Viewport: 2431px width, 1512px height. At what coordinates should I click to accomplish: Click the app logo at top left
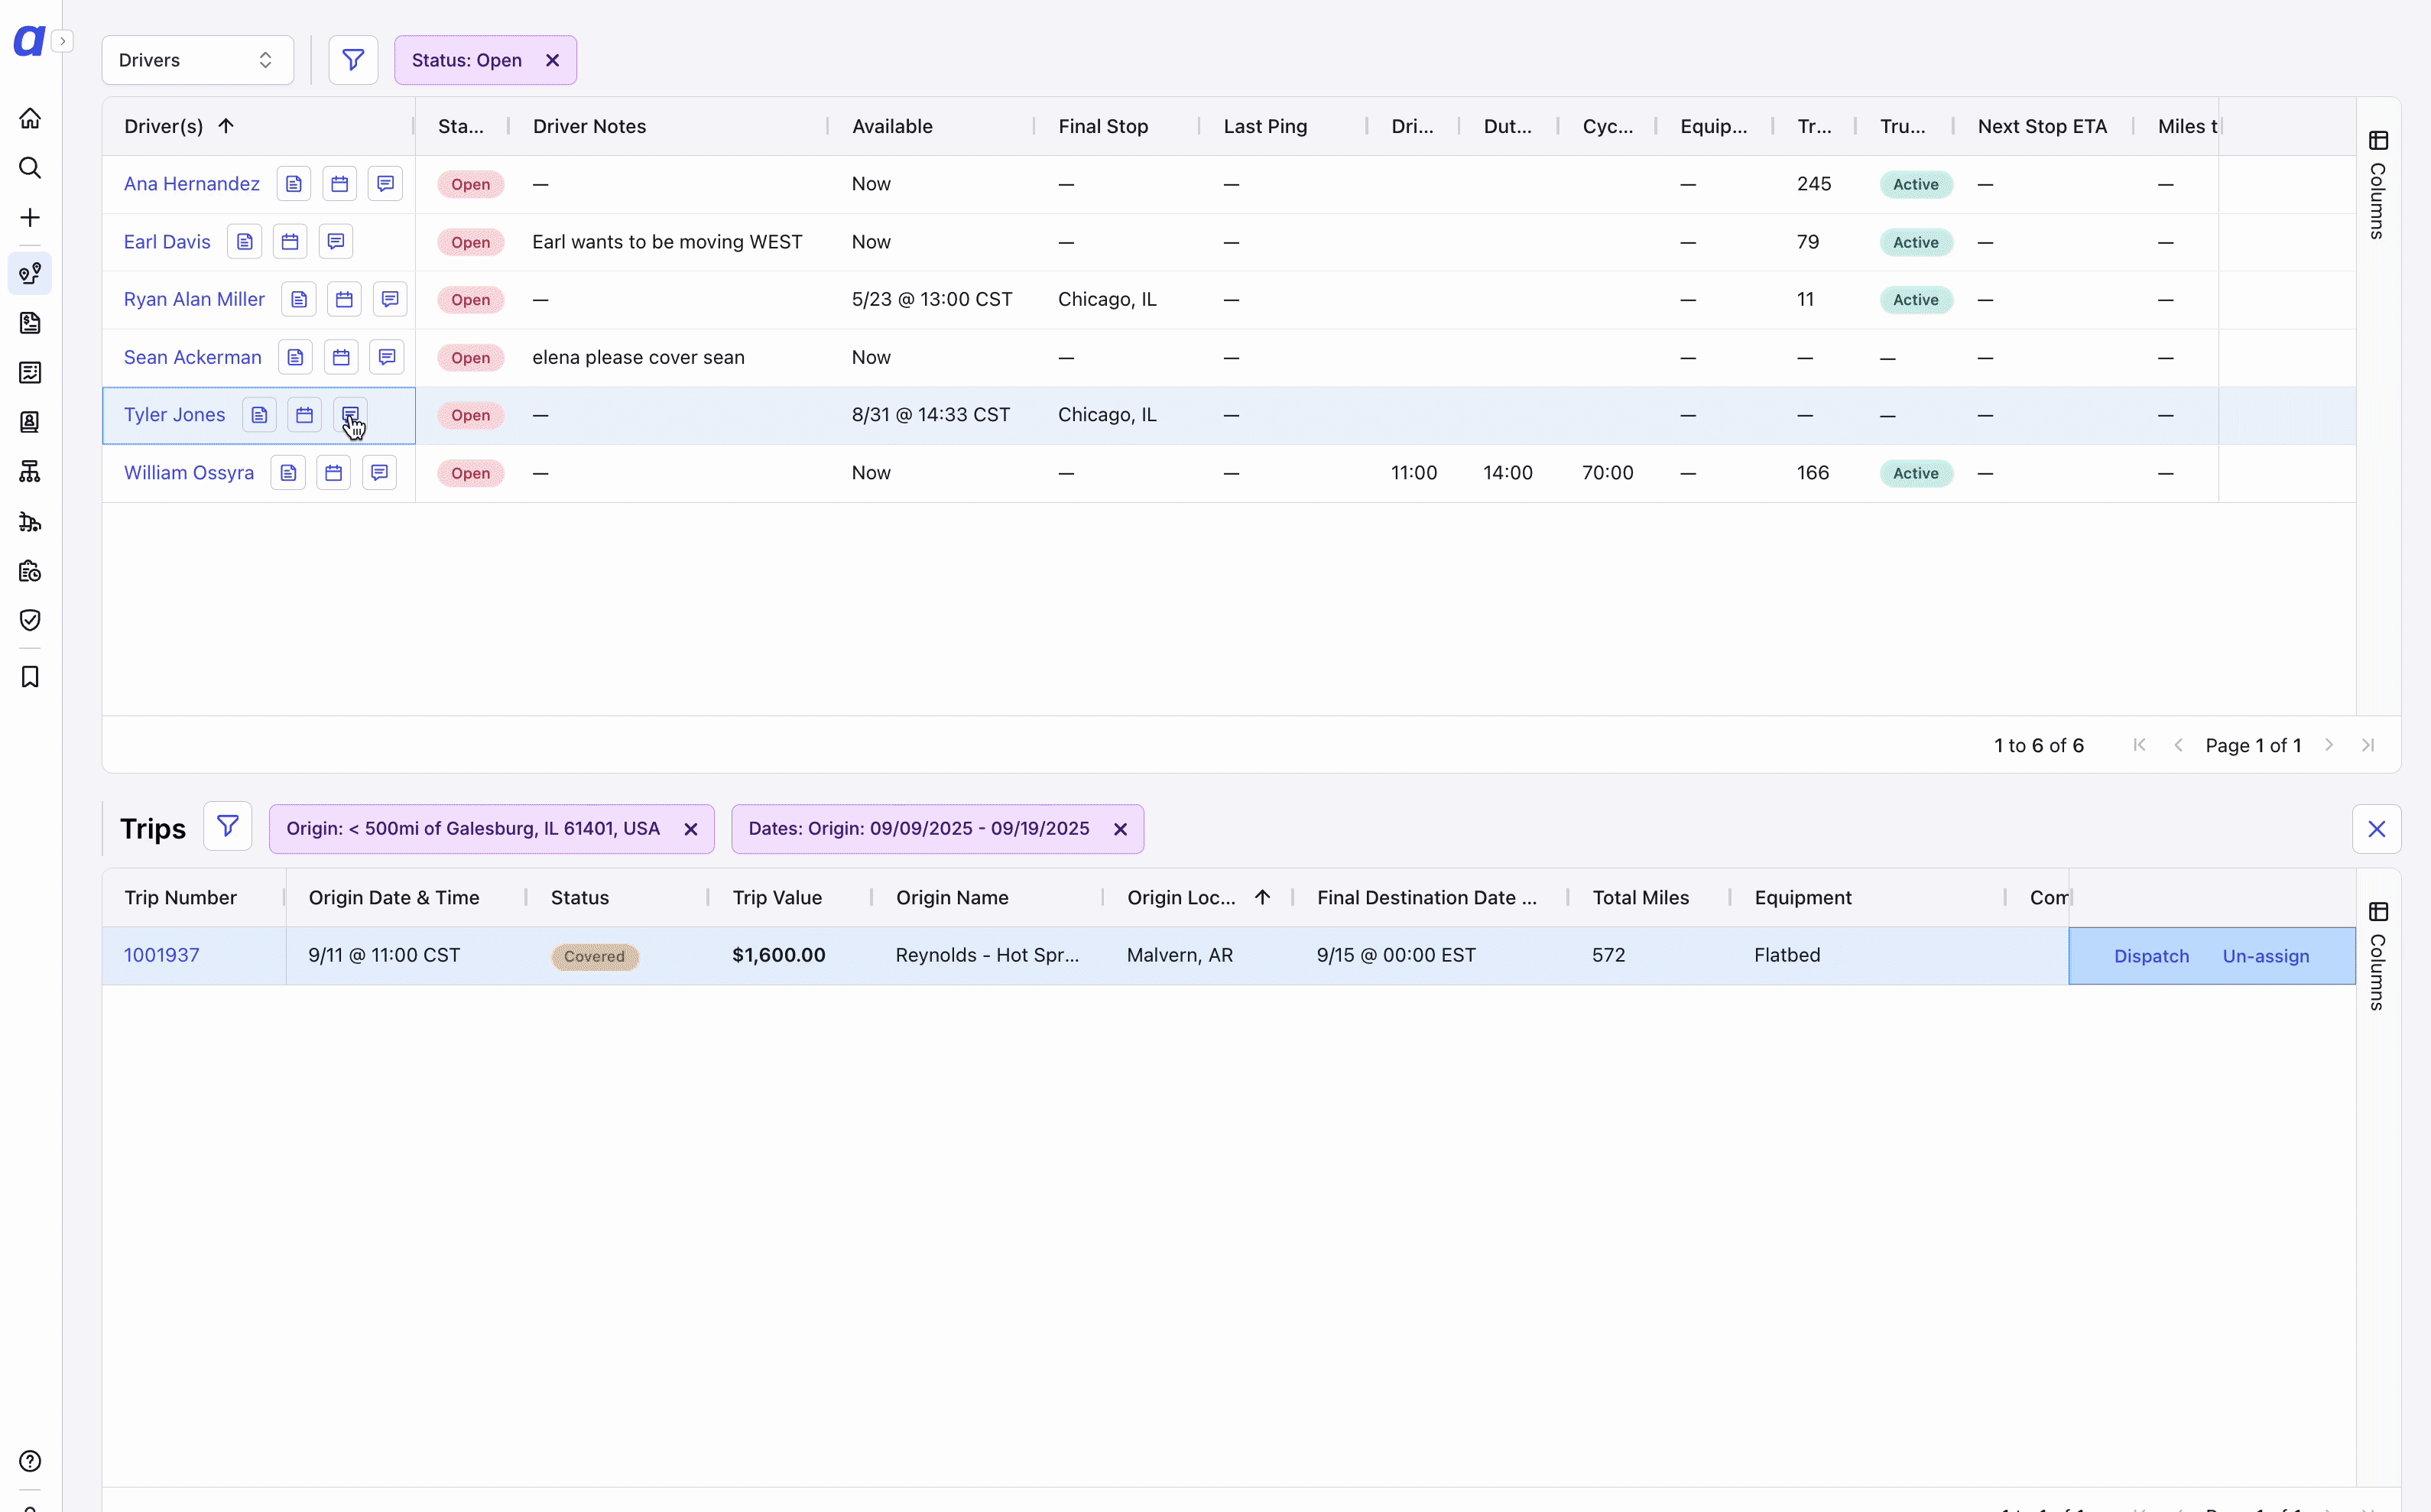(29, 40)
